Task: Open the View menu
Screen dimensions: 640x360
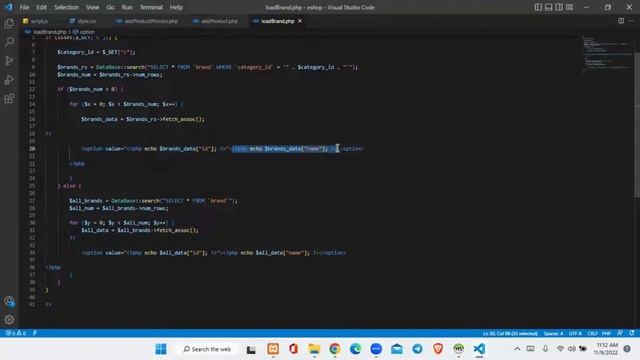Action: tap(92, 7)
